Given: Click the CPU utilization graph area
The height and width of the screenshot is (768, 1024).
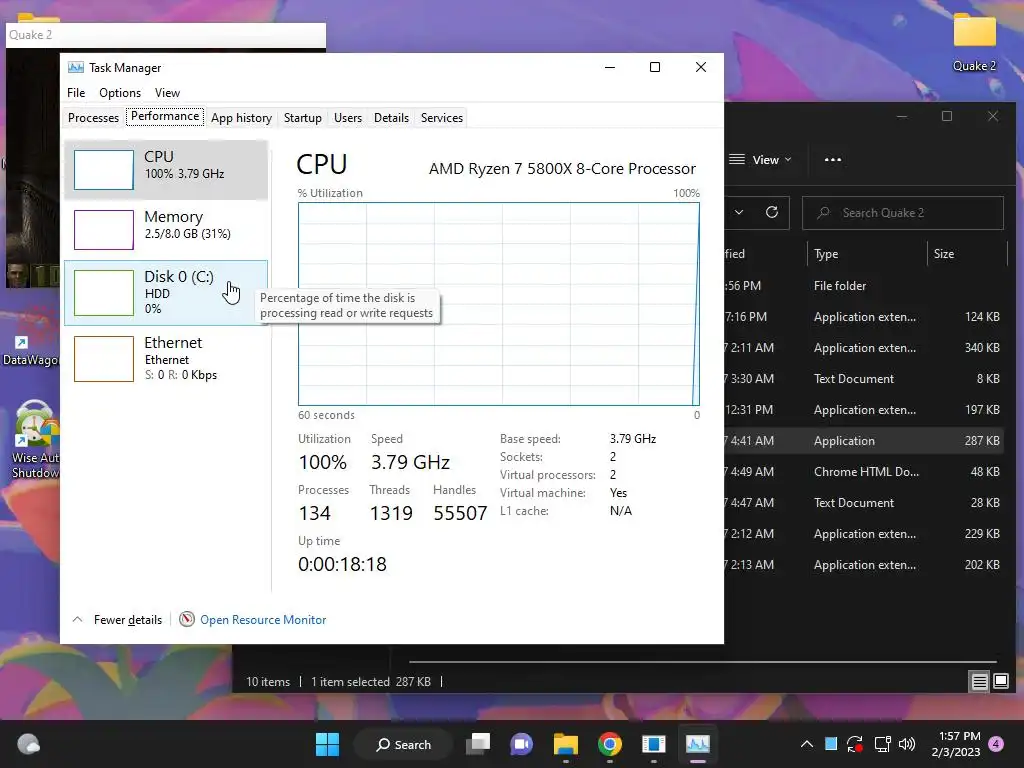Looking at the screenshot, I should [x=498, y=304].
